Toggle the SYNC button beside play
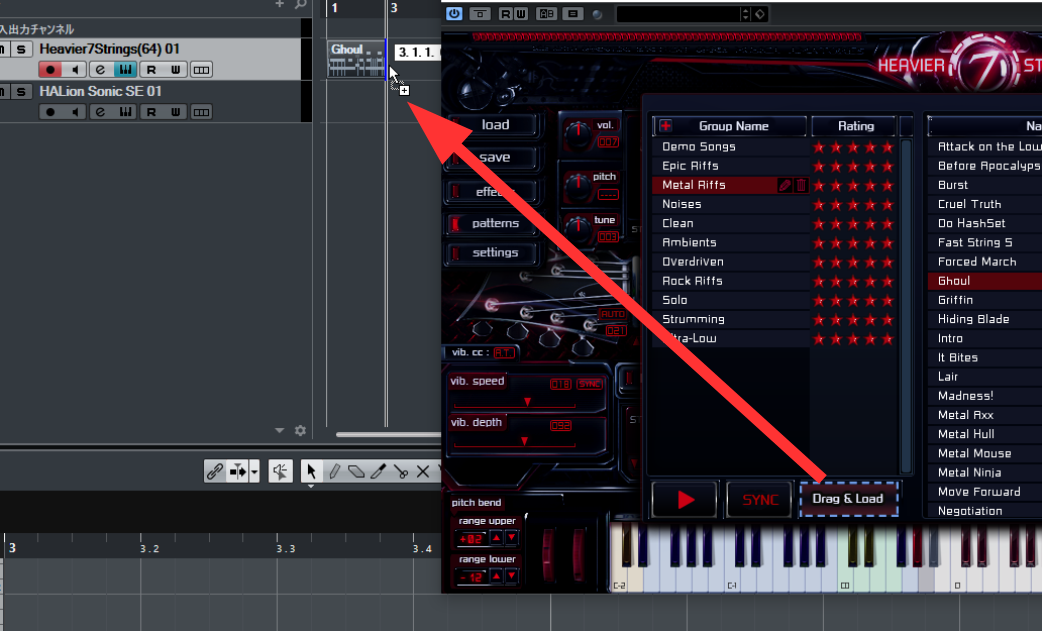1042x631 pixels. 760,499
